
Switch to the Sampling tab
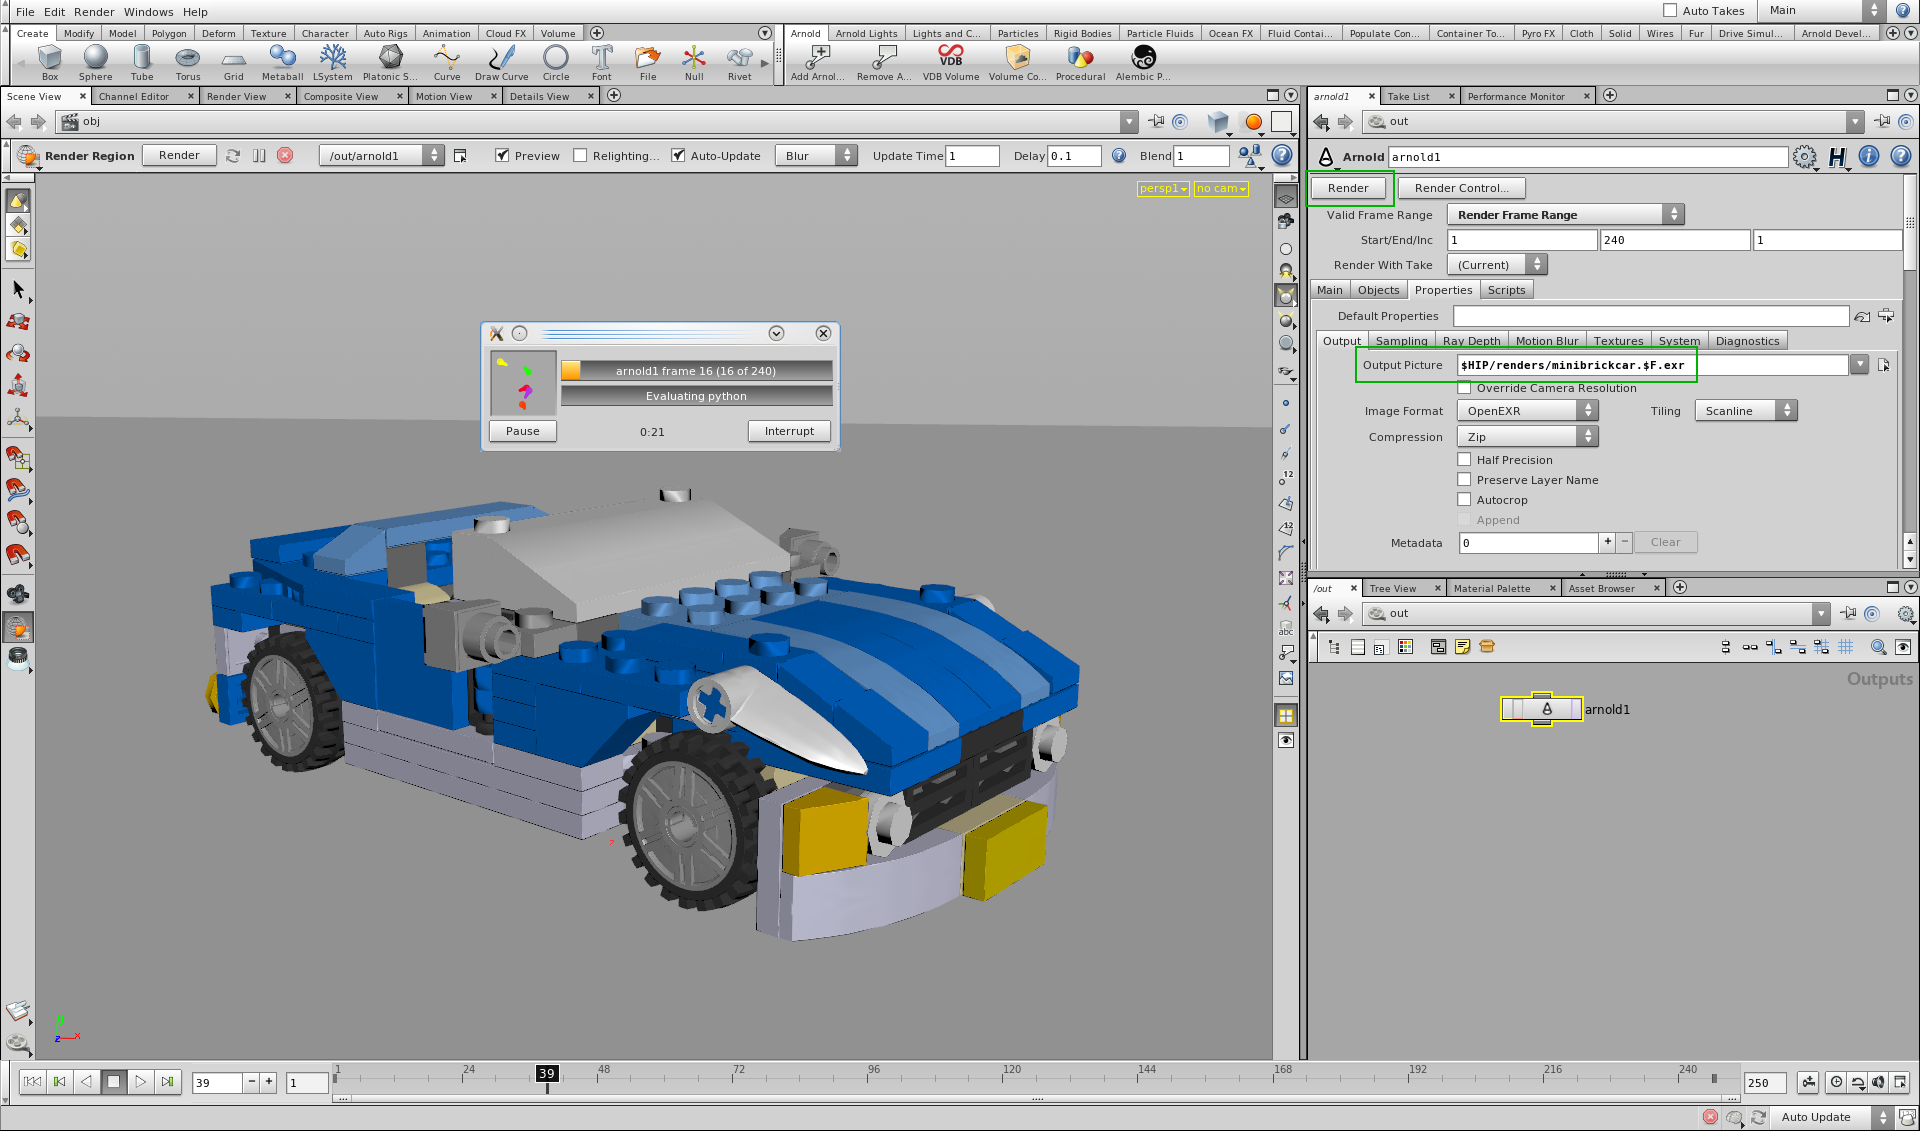pyautogui.click(x=1401, y=341)
